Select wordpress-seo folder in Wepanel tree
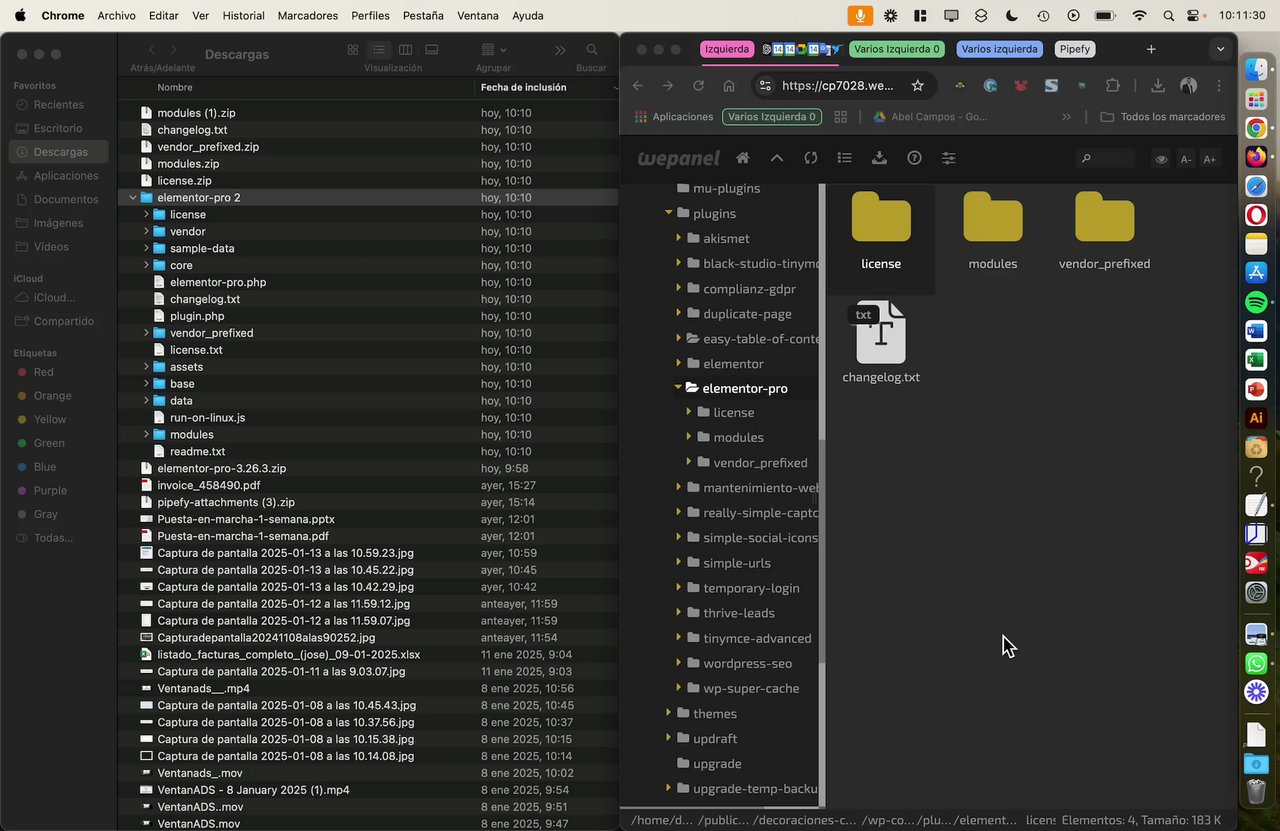This screenshot has height=831, width=1280. pyautogui.click(x=747, y=663)
